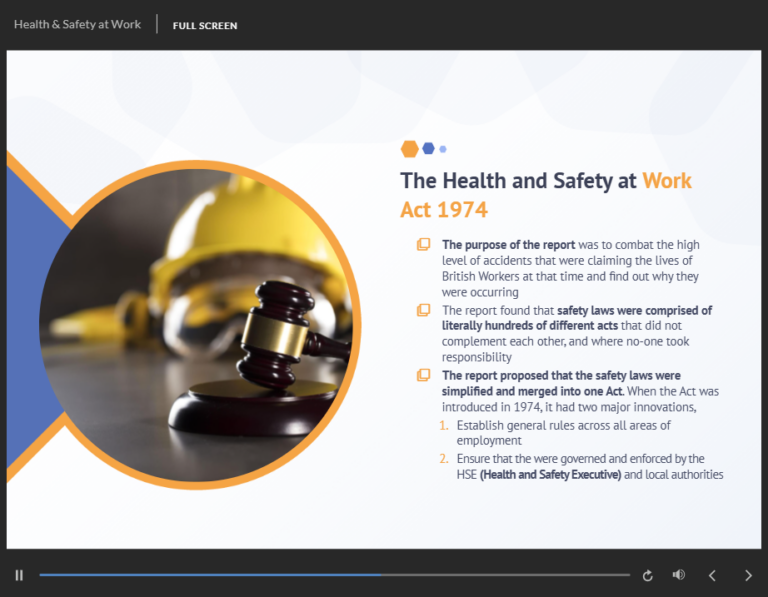Seek on the slide progress bar
Viewport: 768px width, 597px height.
335,575
